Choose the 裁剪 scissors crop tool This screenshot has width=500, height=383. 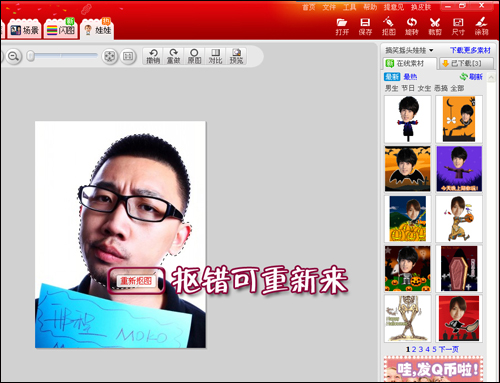[435, 27]
